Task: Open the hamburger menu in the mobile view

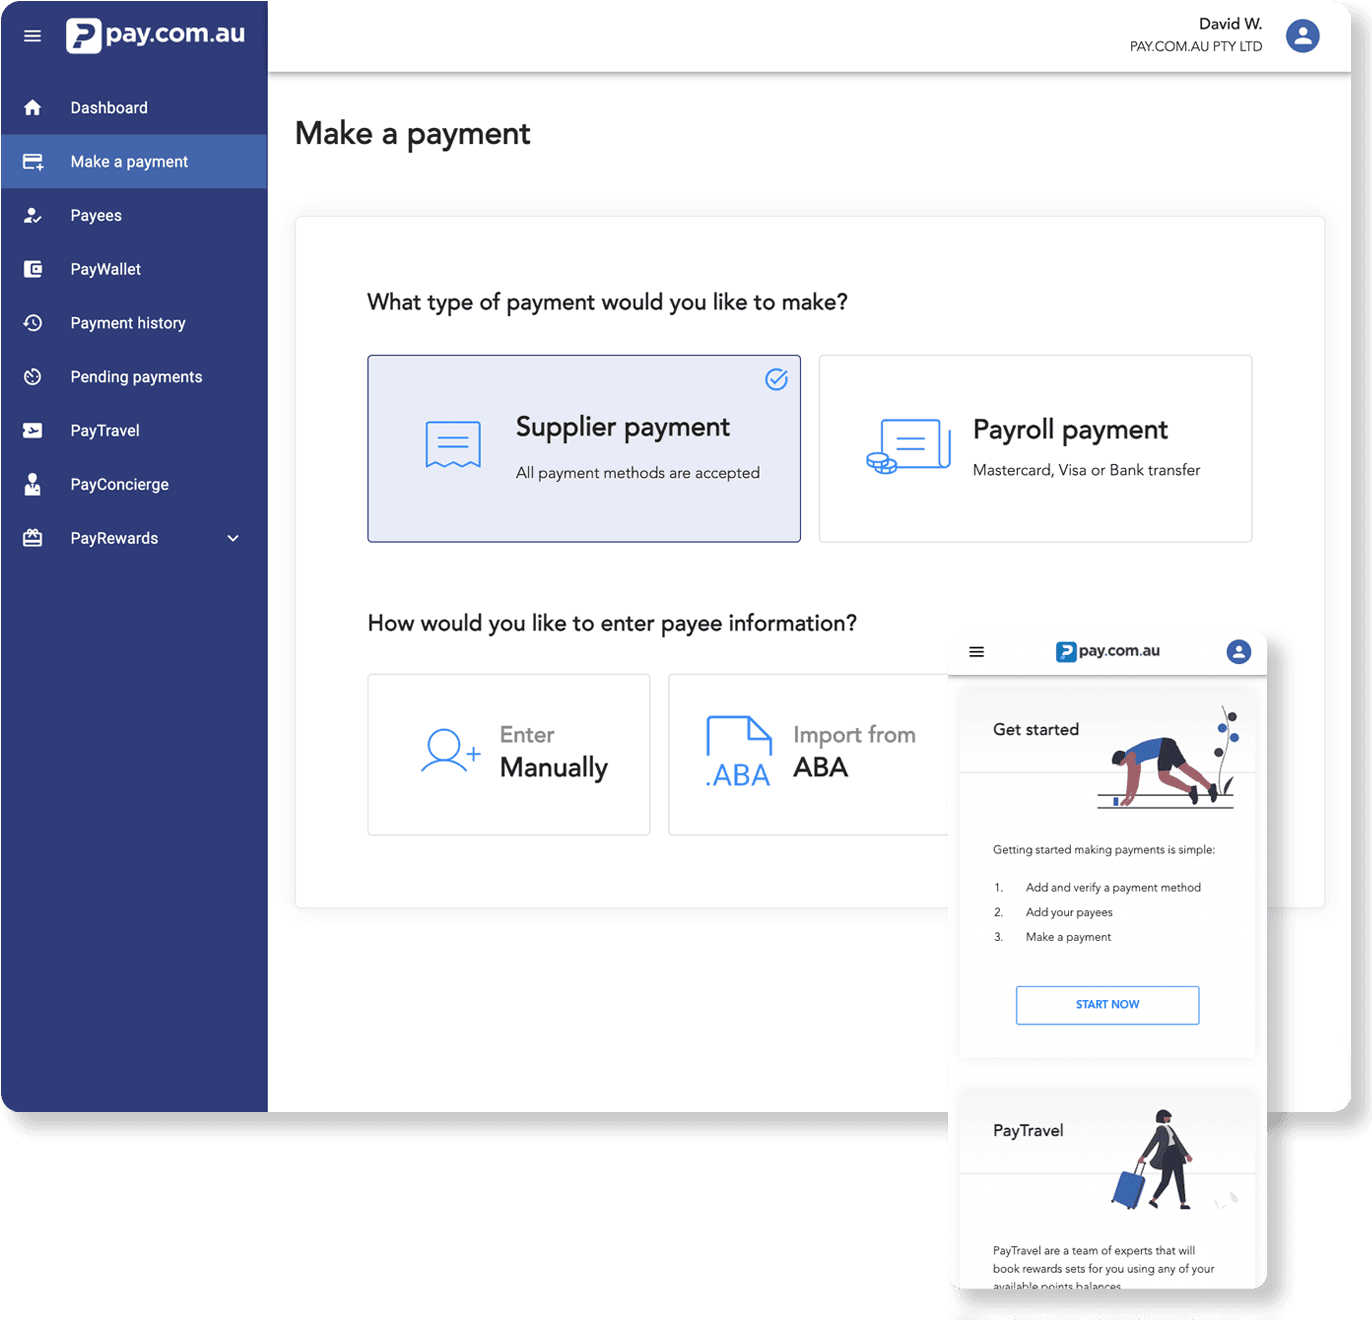Action: click(977, 652)
